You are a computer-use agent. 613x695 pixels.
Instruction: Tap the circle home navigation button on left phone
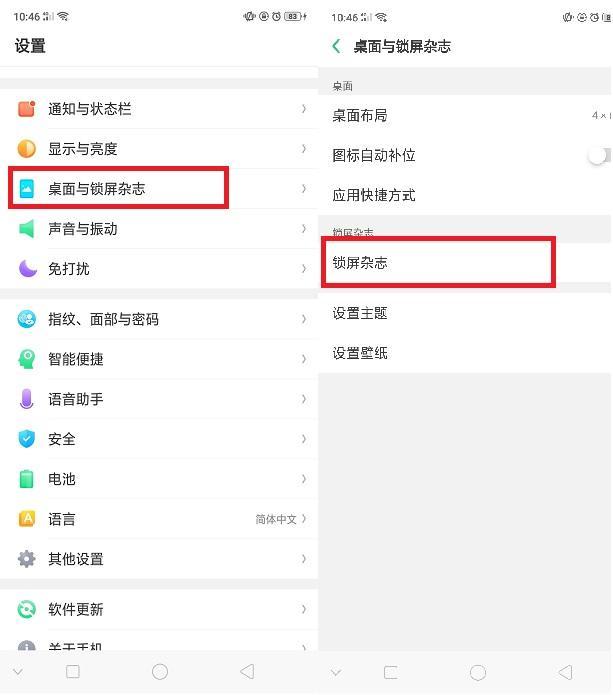(x=160, y=672)
